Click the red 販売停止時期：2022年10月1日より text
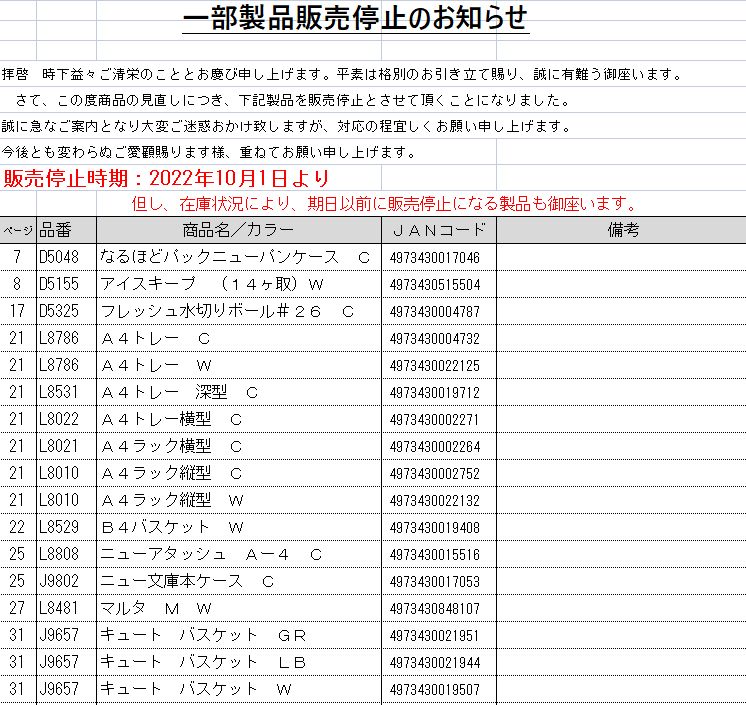746x705 pixels. pos(167,178)
